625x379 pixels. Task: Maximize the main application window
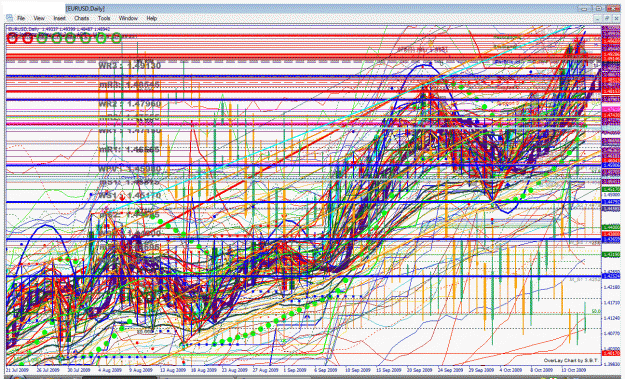(599, 8)
